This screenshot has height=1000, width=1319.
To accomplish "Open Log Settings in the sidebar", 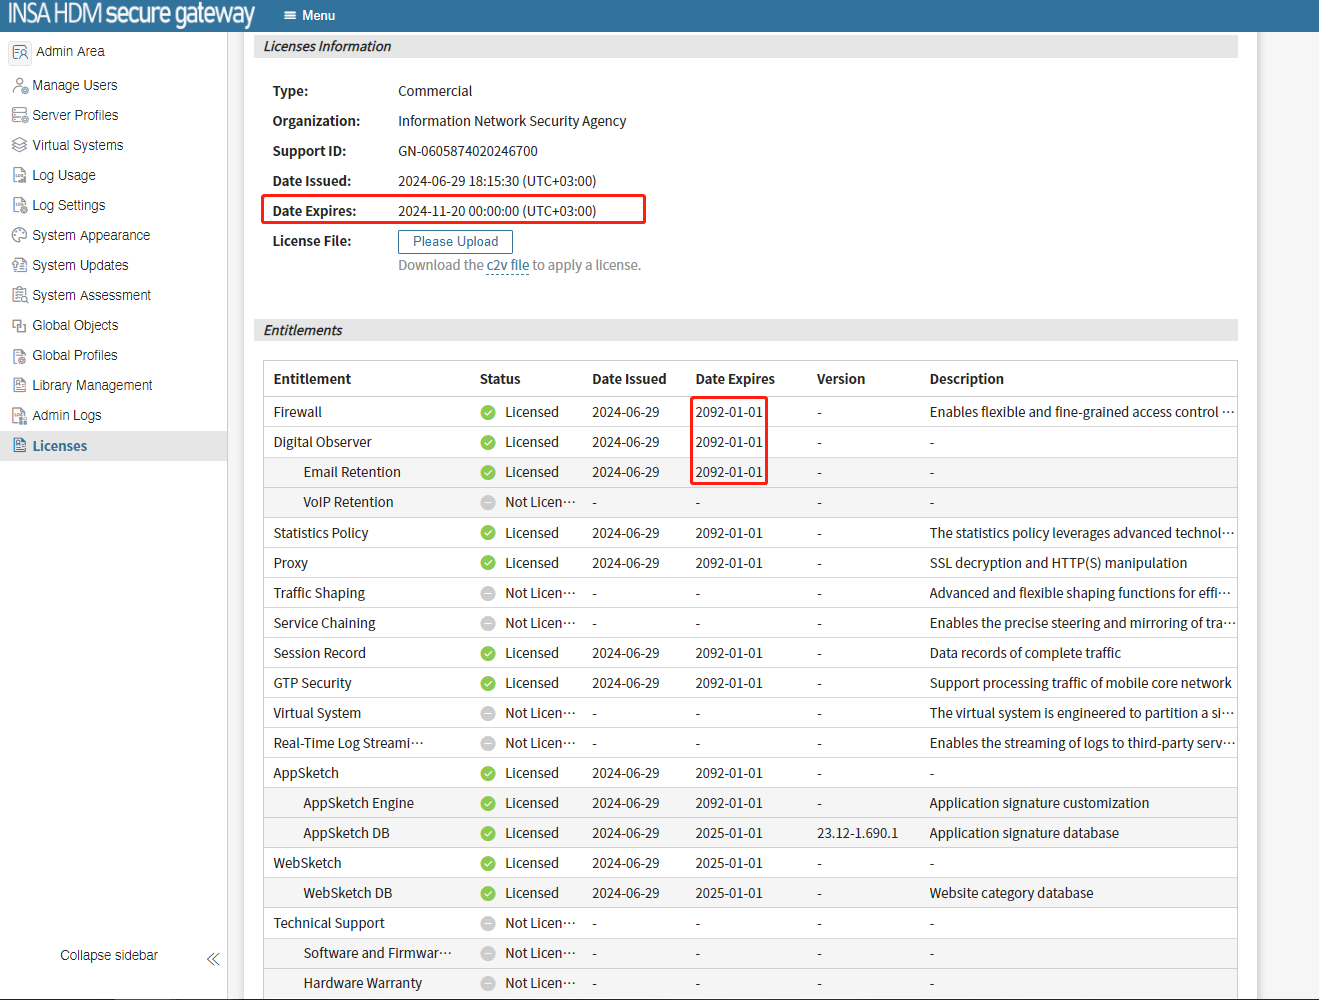I will 68,205.
